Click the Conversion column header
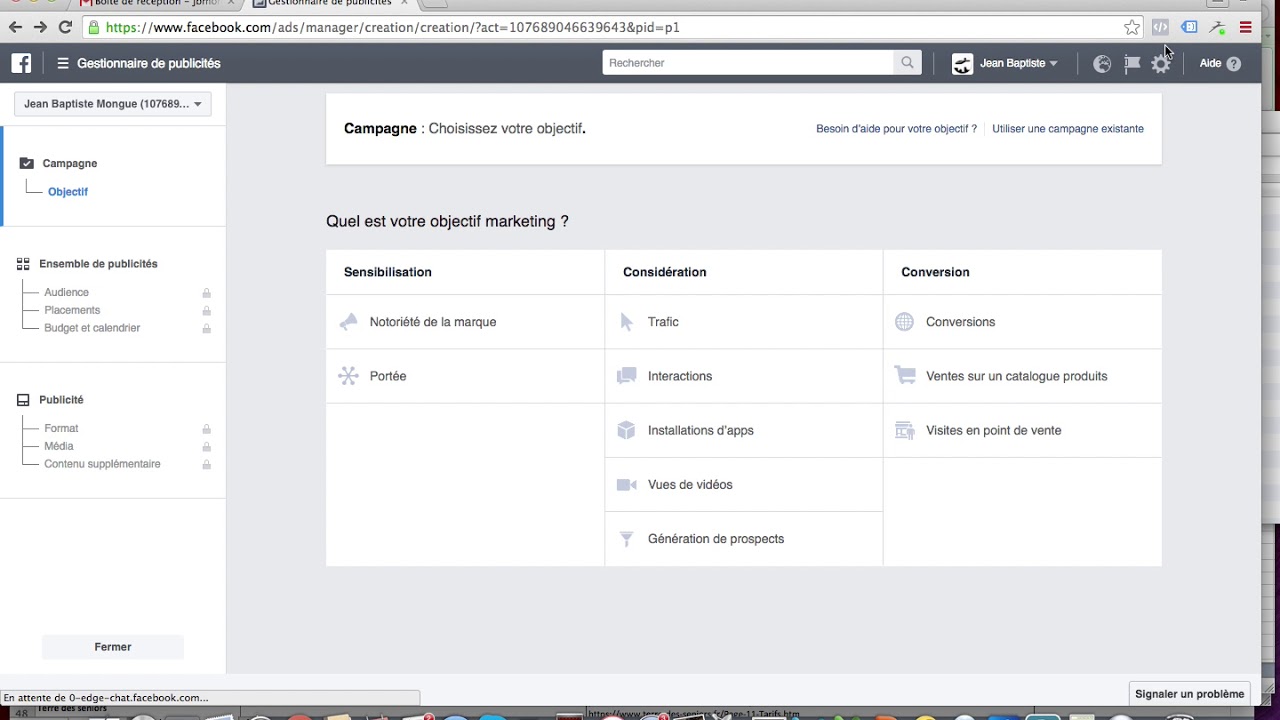Image resolution: width=1280 pixels, height=720 pixels. 935,272
